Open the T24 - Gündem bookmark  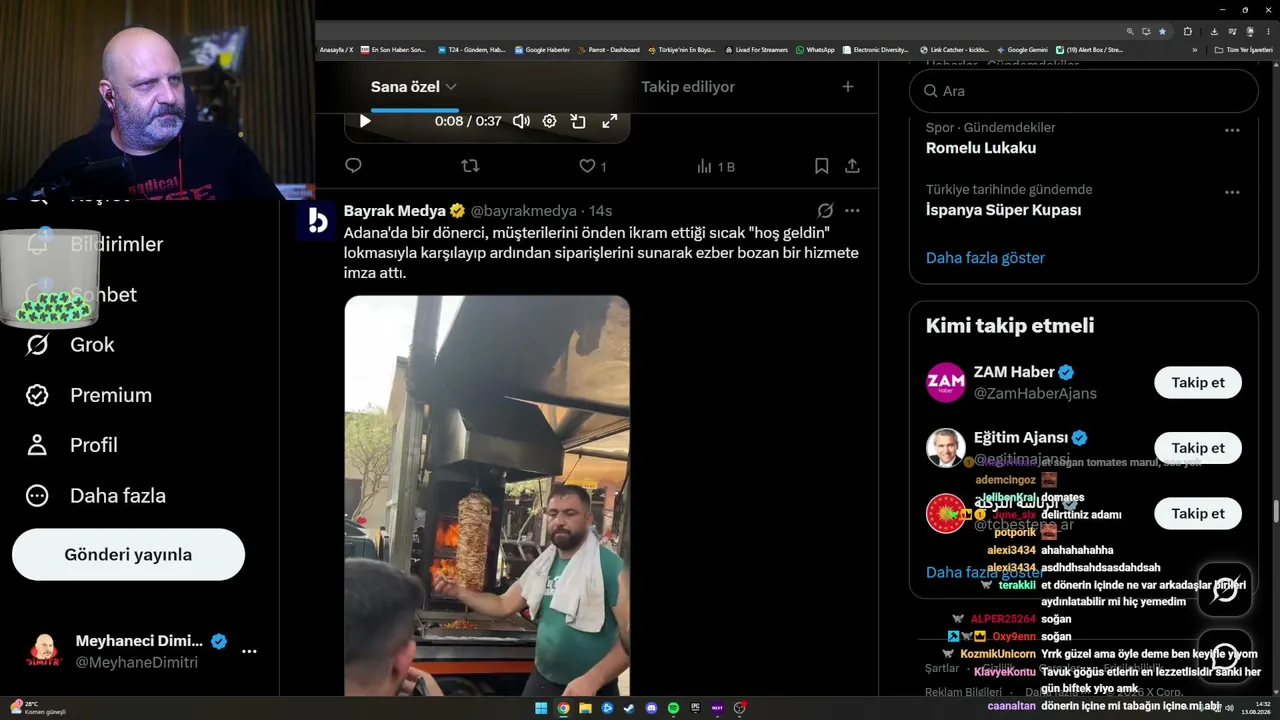[470, 50]
